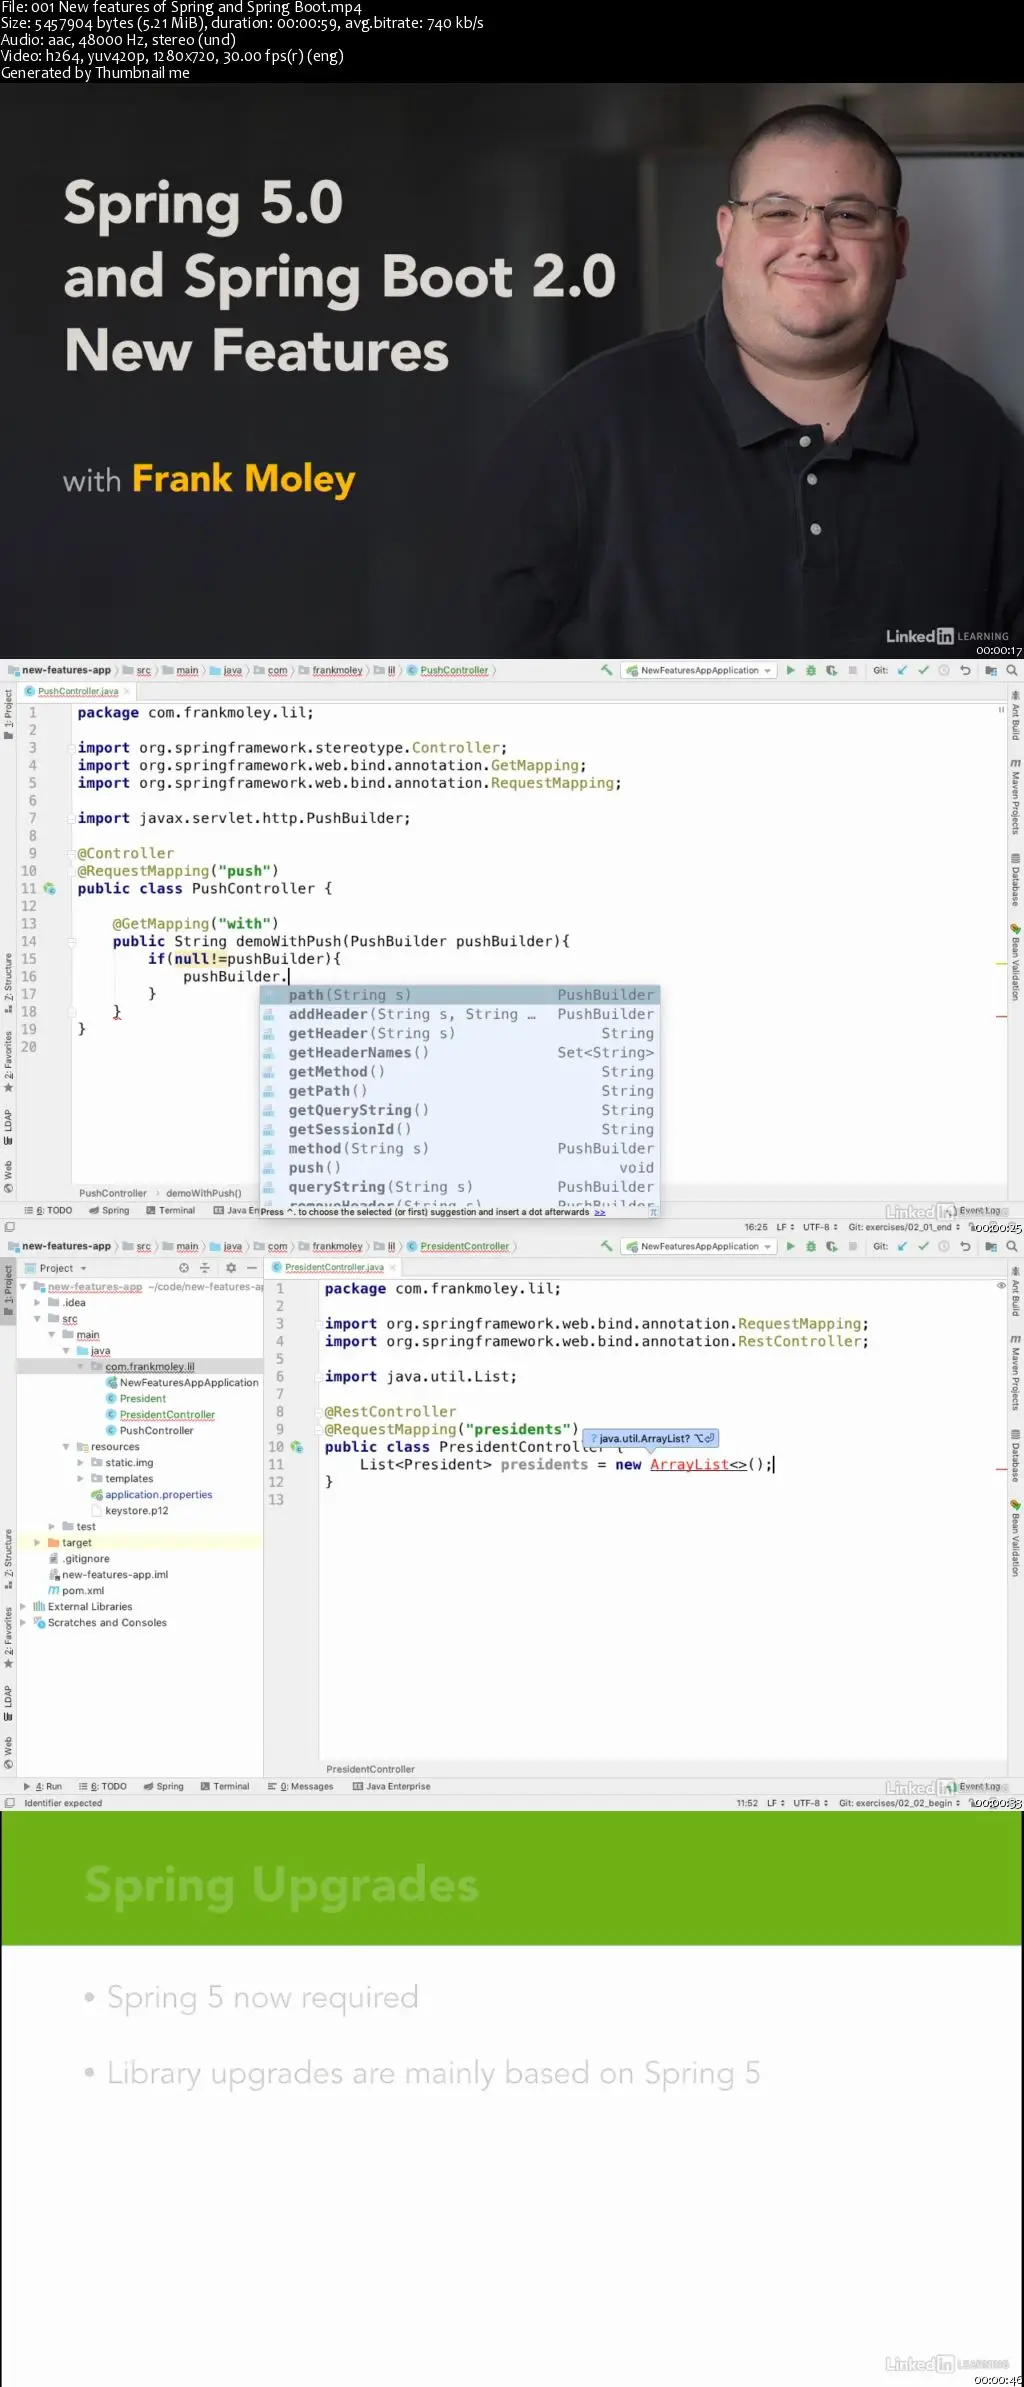Image resolution: width=1024 pixels, height=2387 pixels.
Task: Click Git update project arrow in PushController IDE frame
Action: pyautogui.click(x=902, y=670)
